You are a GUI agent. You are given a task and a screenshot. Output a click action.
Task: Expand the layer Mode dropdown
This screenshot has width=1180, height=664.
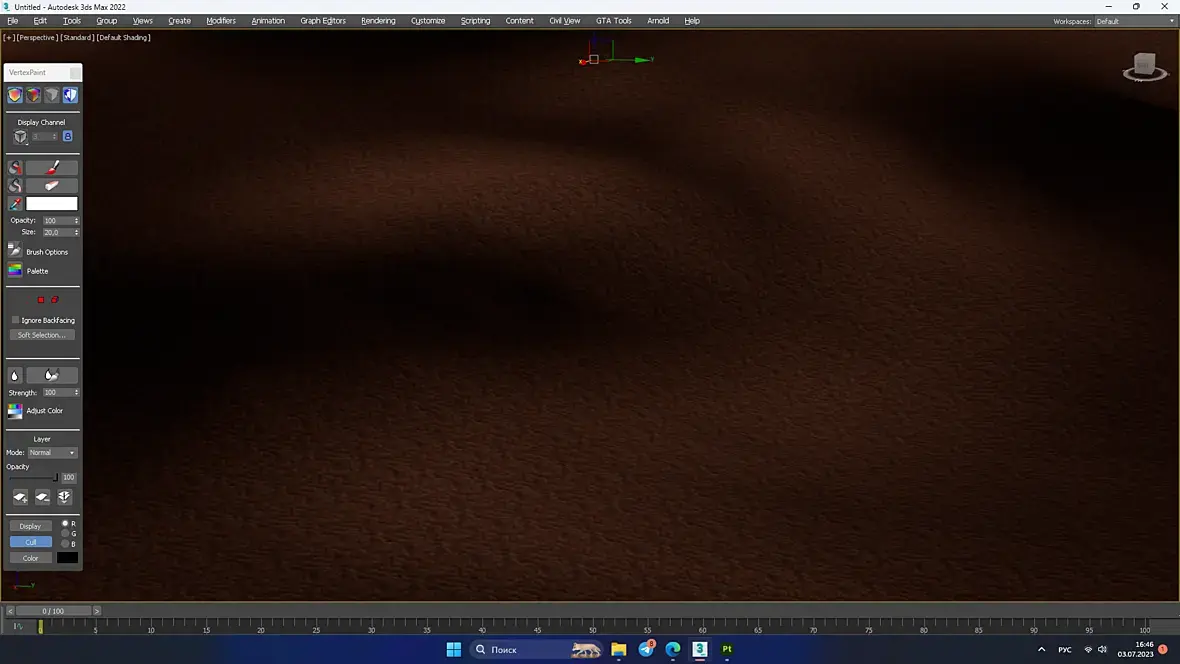click(52, 452)
